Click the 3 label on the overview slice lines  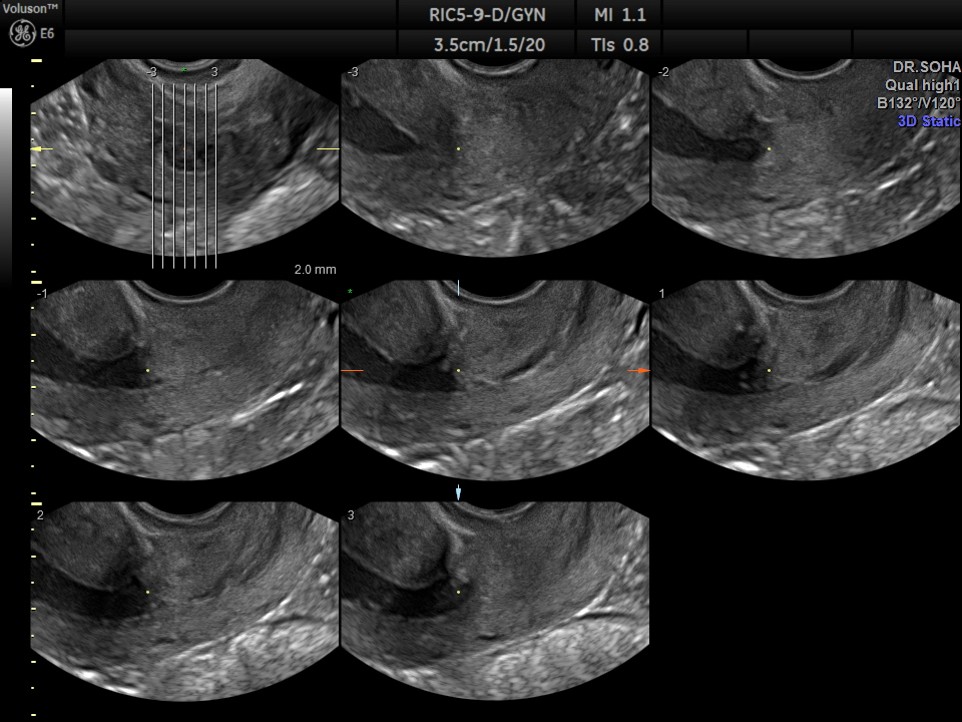pos(214,72)
